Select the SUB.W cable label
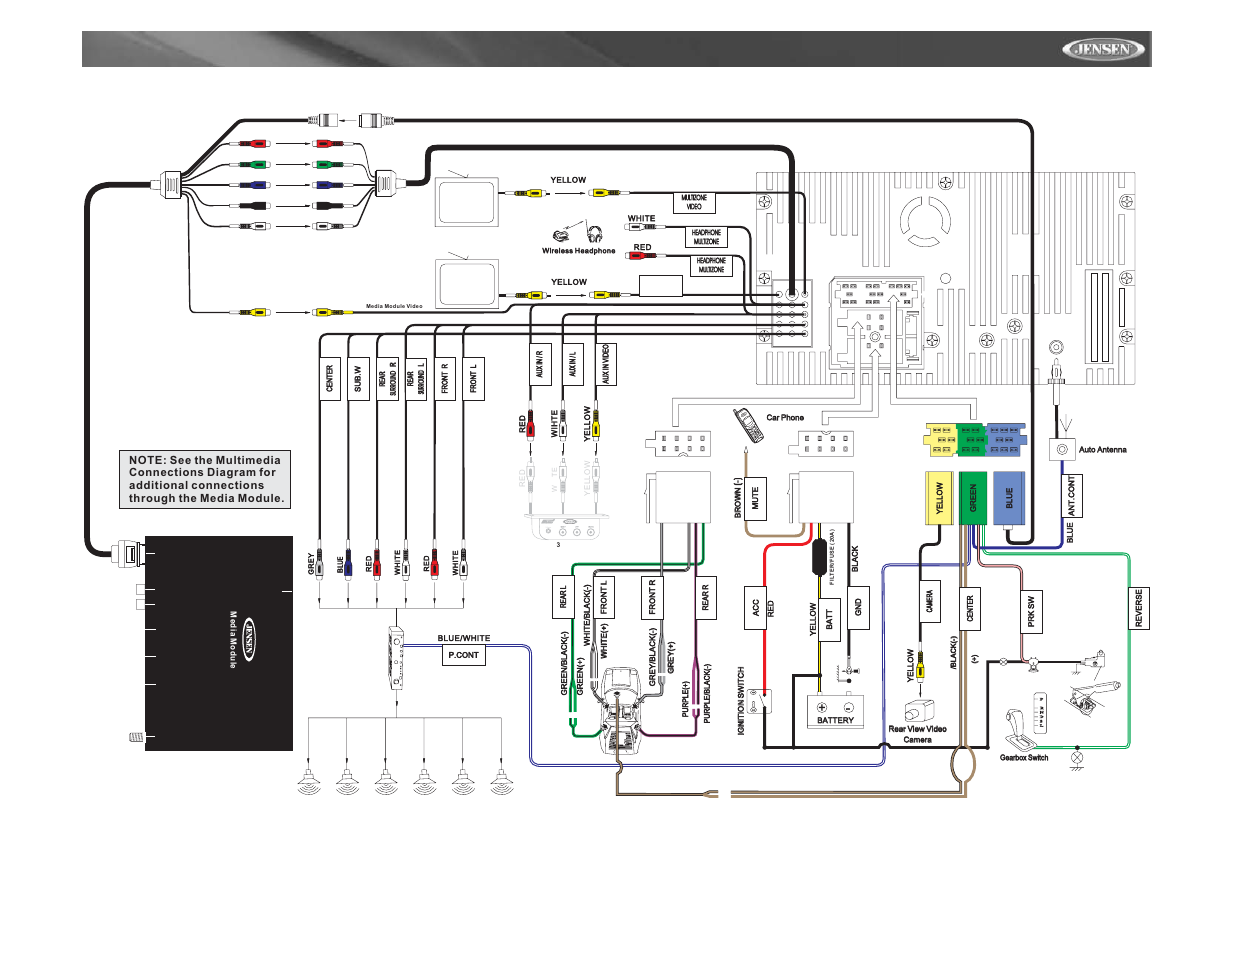Viewport: 1235px width, 954px height. tap(358, 379)
